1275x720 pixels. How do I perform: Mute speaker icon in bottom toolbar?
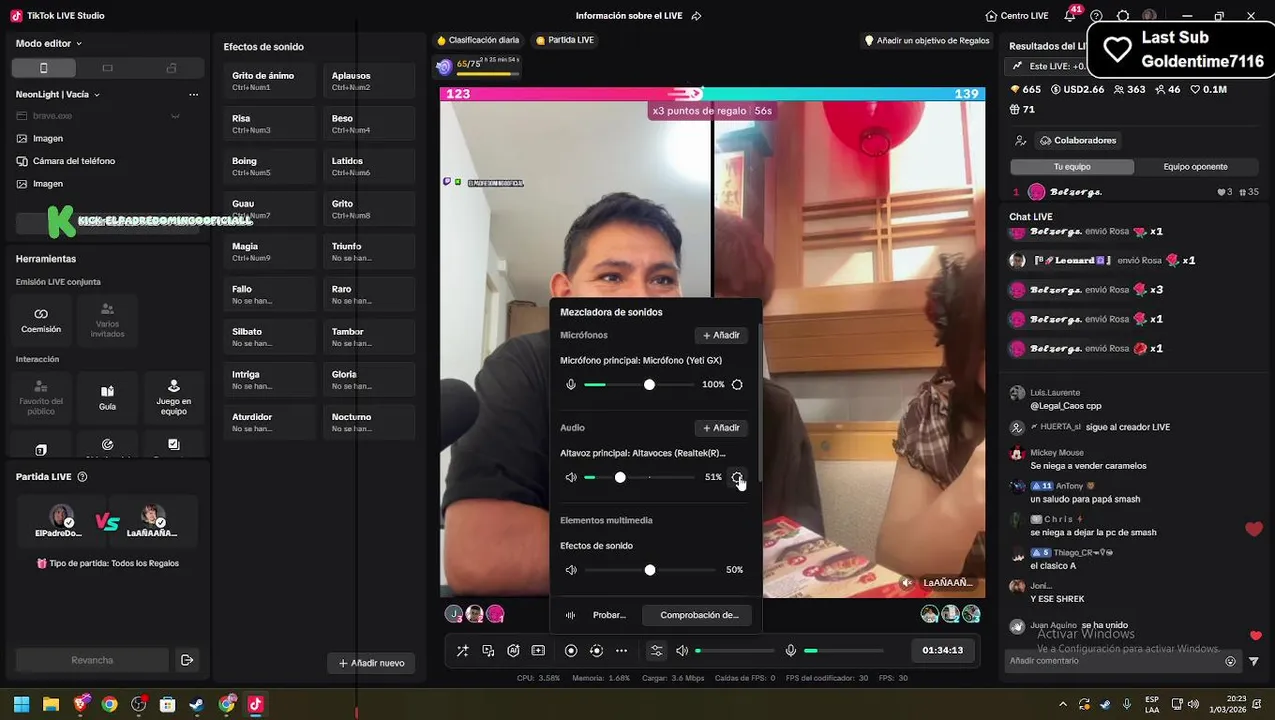tap(682, 651)
